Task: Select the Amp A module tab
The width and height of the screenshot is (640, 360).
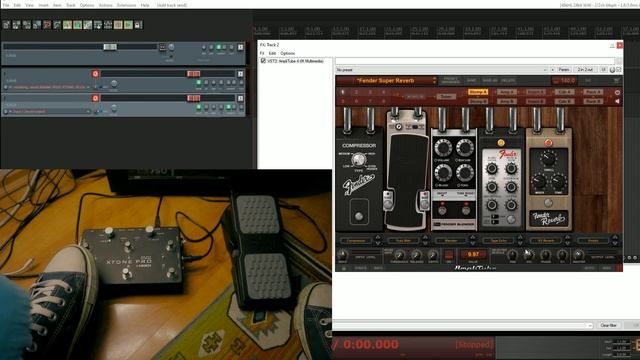Action: 507,92
